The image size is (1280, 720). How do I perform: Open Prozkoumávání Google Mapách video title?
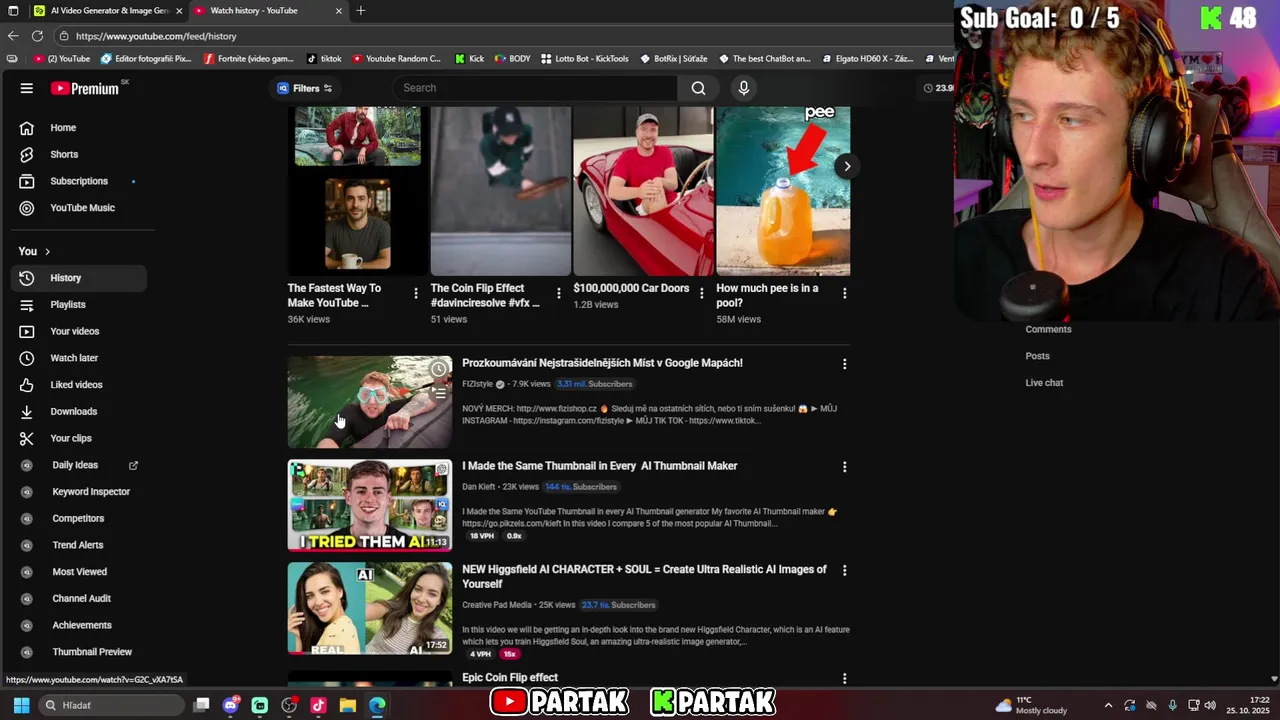click(602, 363)
